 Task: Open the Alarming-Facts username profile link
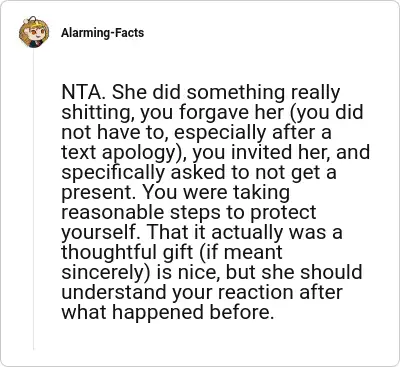(102, 33)
